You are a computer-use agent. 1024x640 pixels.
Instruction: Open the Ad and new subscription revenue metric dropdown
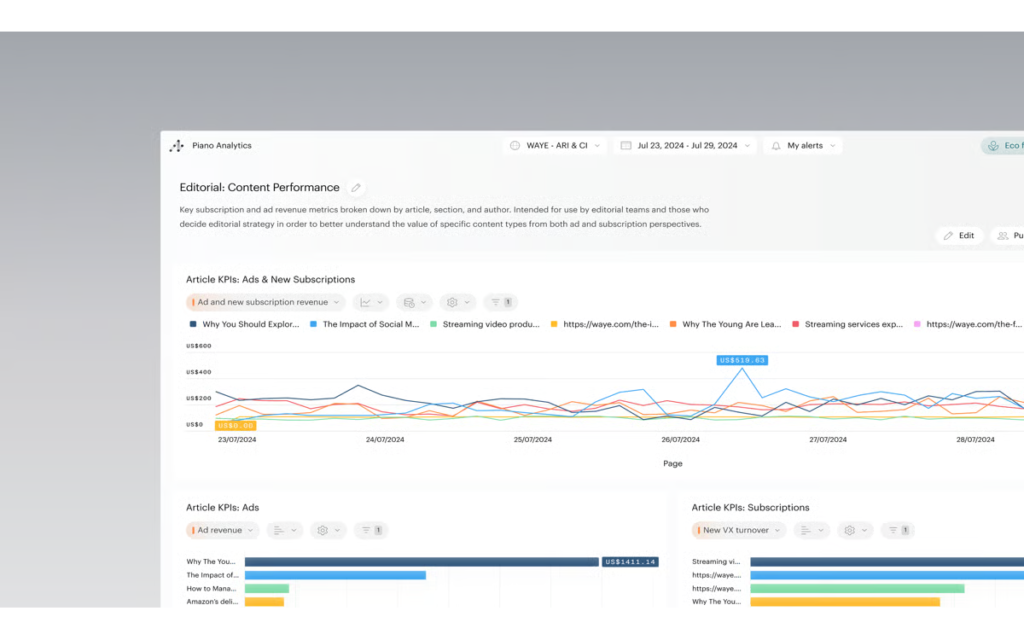click(266, 302)
